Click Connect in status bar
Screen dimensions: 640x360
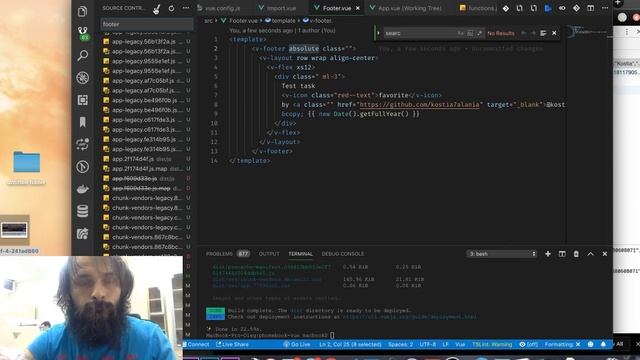point(198,344)
